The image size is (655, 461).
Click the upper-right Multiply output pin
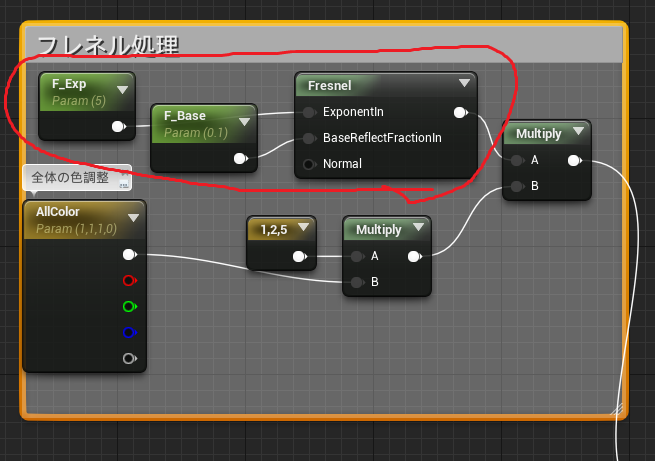pyautogui.click(x=575, y=160)
